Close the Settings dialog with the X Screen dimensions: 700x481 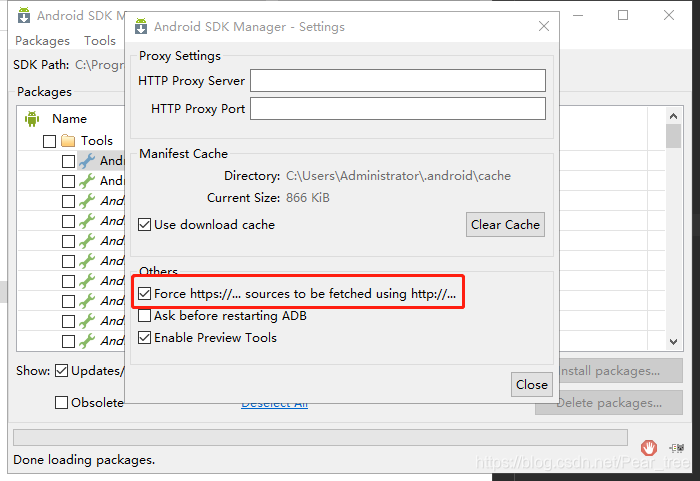point(543,26)
